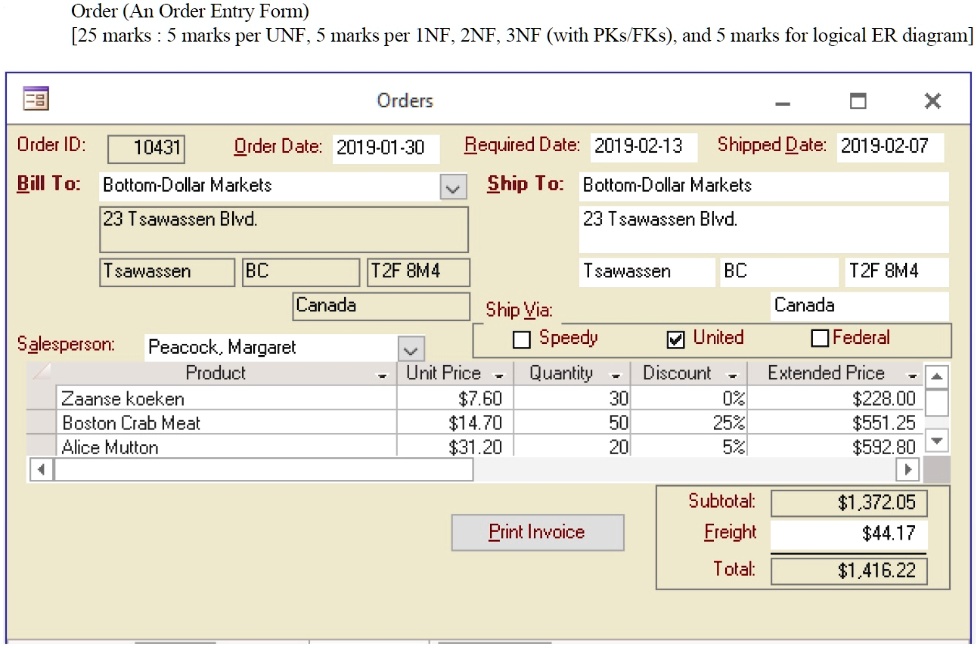This screenshot has width=977, height=648.
Task: Open the Bill To company dropdown
Action: coord(452,186)
